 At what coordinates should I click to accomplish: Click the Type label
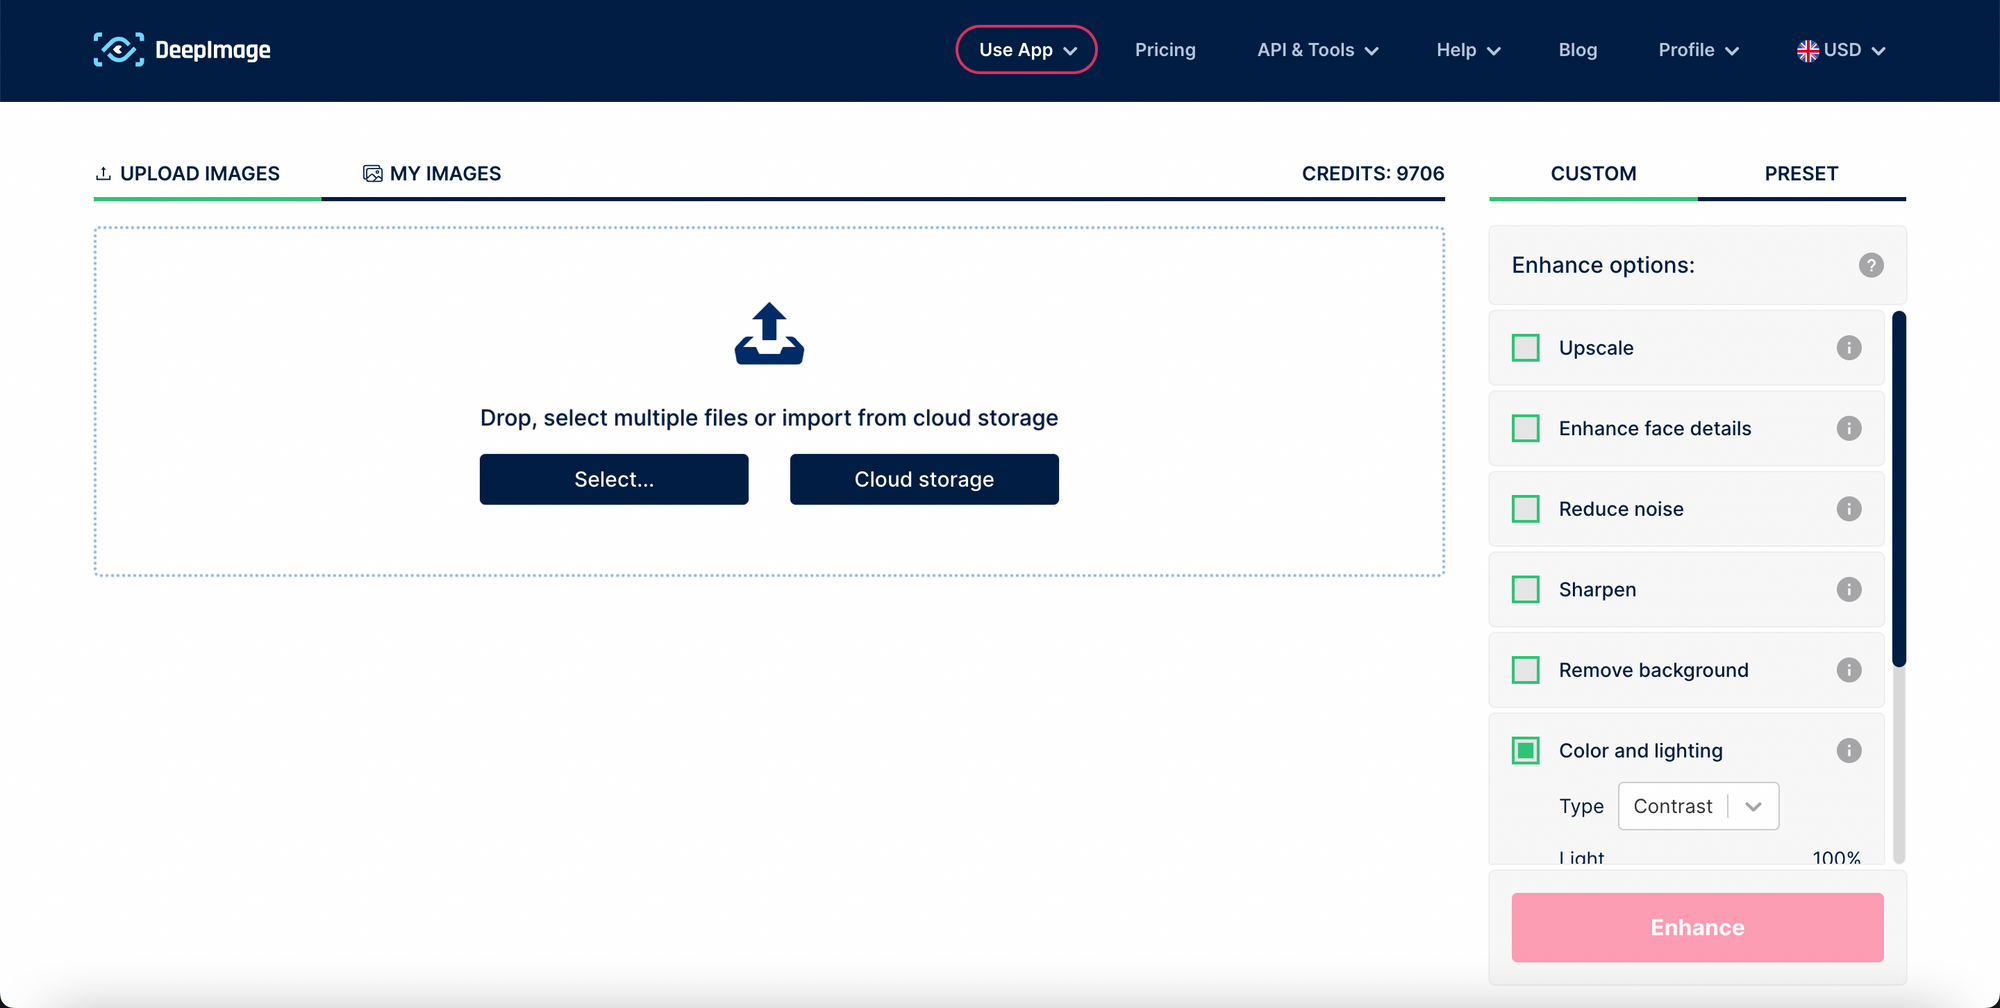[x=1581, y=806]
